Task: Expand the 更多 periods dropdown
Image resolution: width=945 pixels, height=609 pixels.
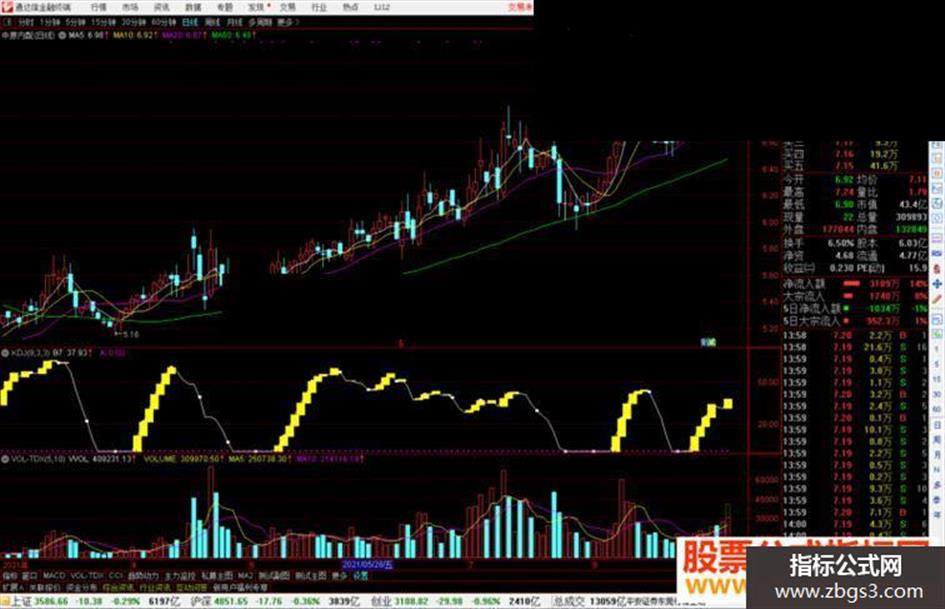Action: pyautogui.click(x=287, y=22)
